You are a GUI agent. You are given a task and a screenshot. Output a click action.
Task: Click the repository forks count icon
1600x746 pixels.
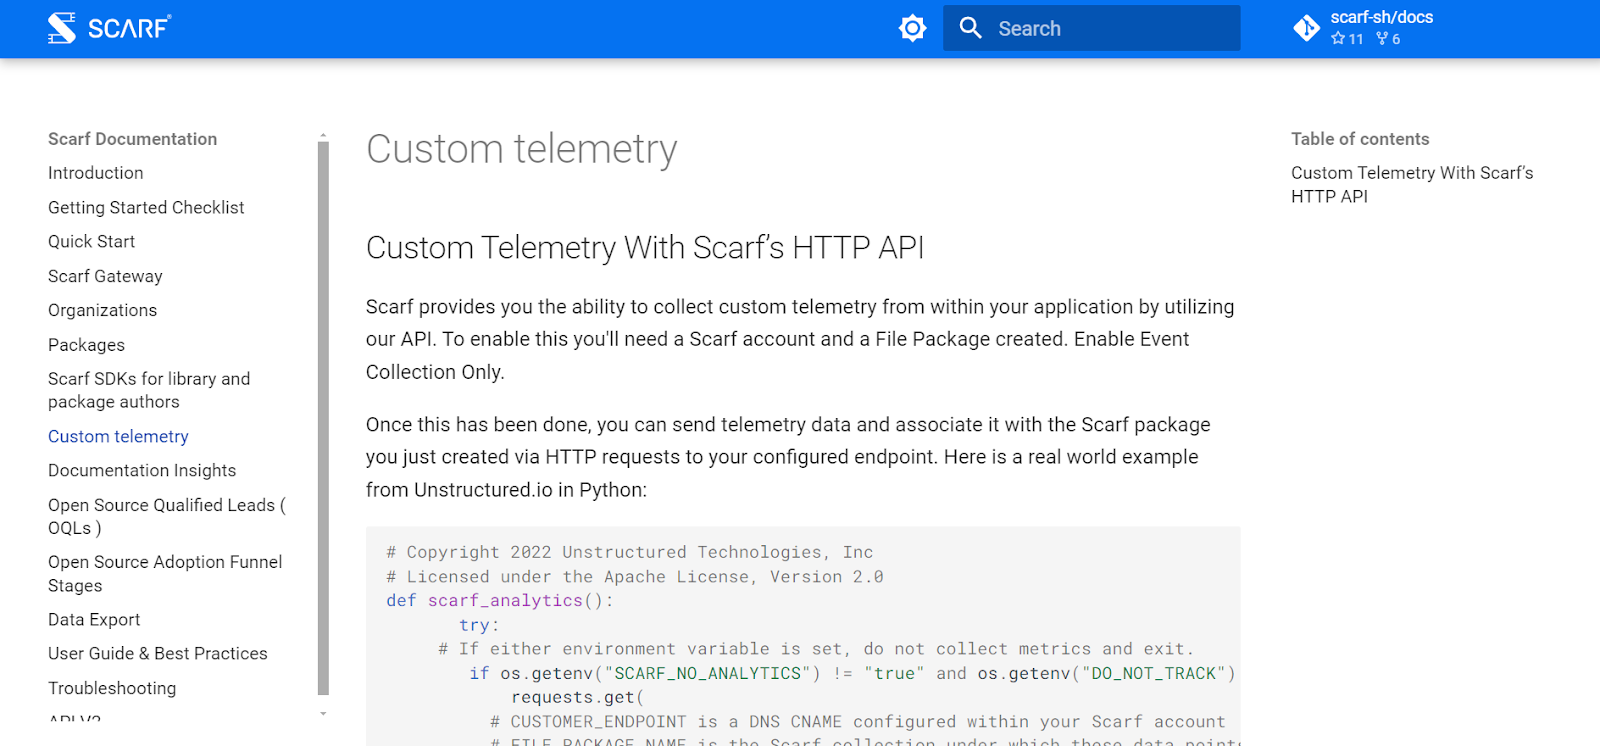[1382, 39]
